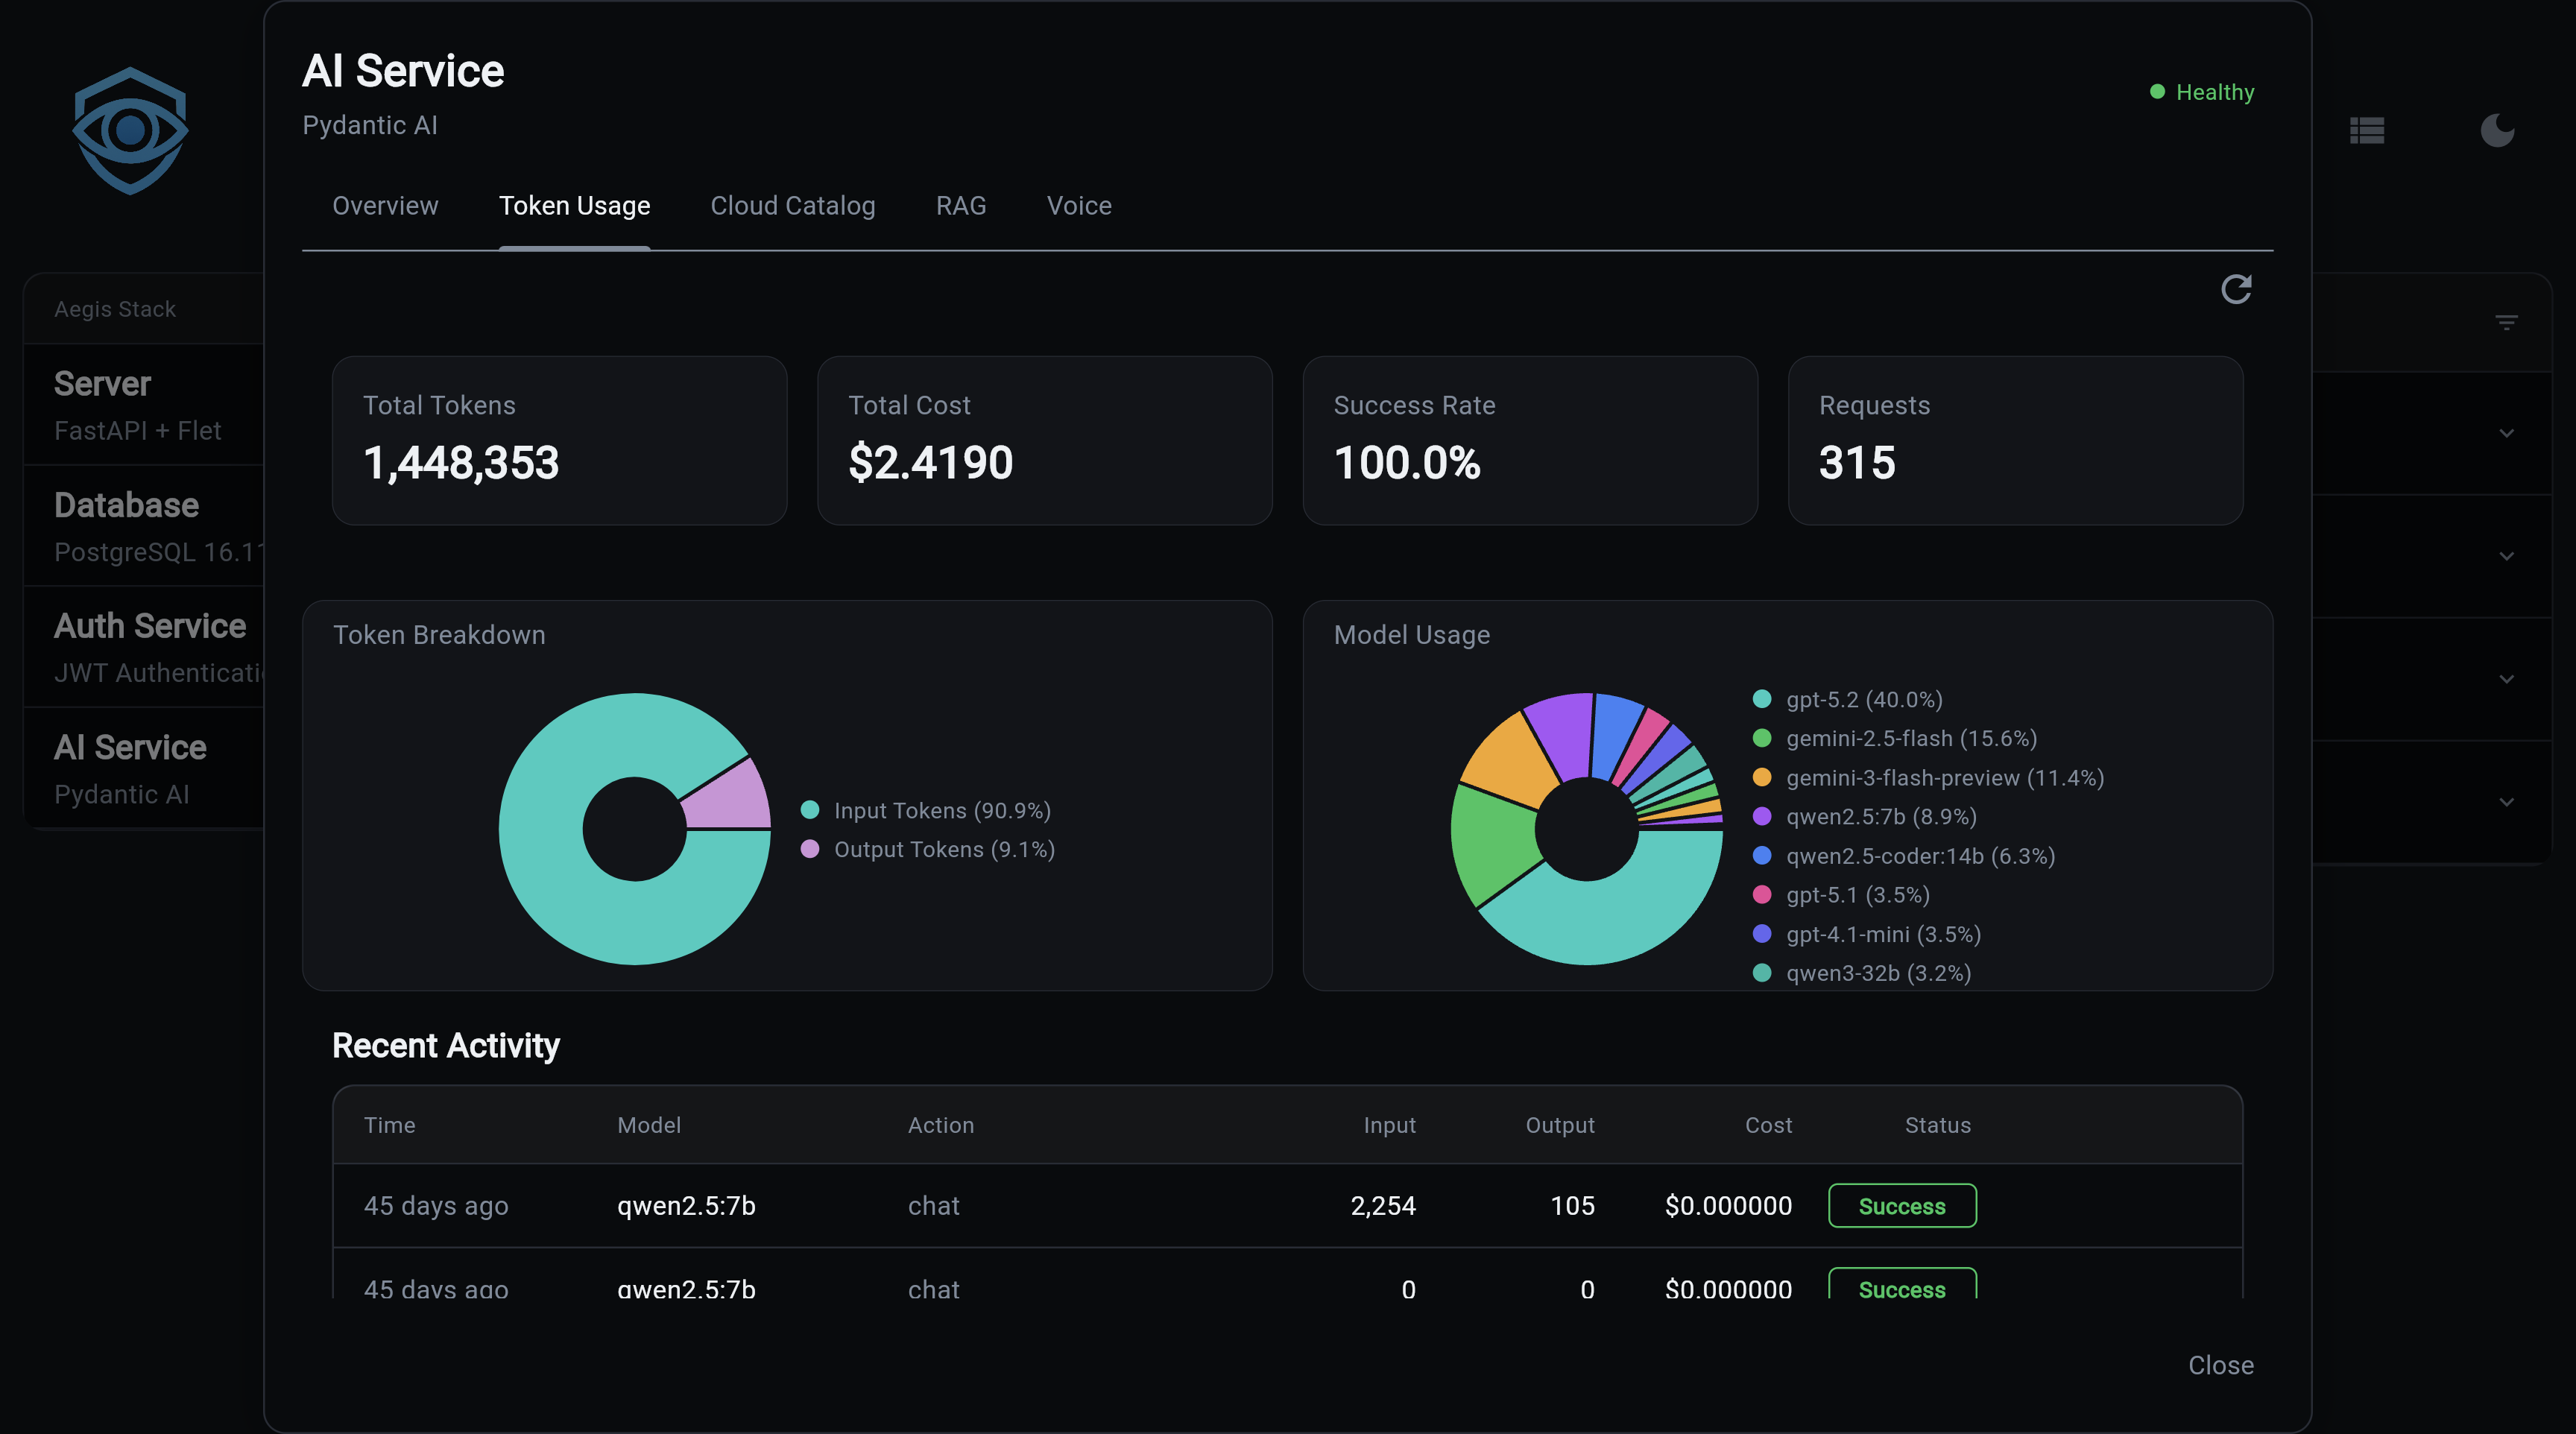Click the refresh icon in Token Usage
2576x1434 pixels.
2236,290
